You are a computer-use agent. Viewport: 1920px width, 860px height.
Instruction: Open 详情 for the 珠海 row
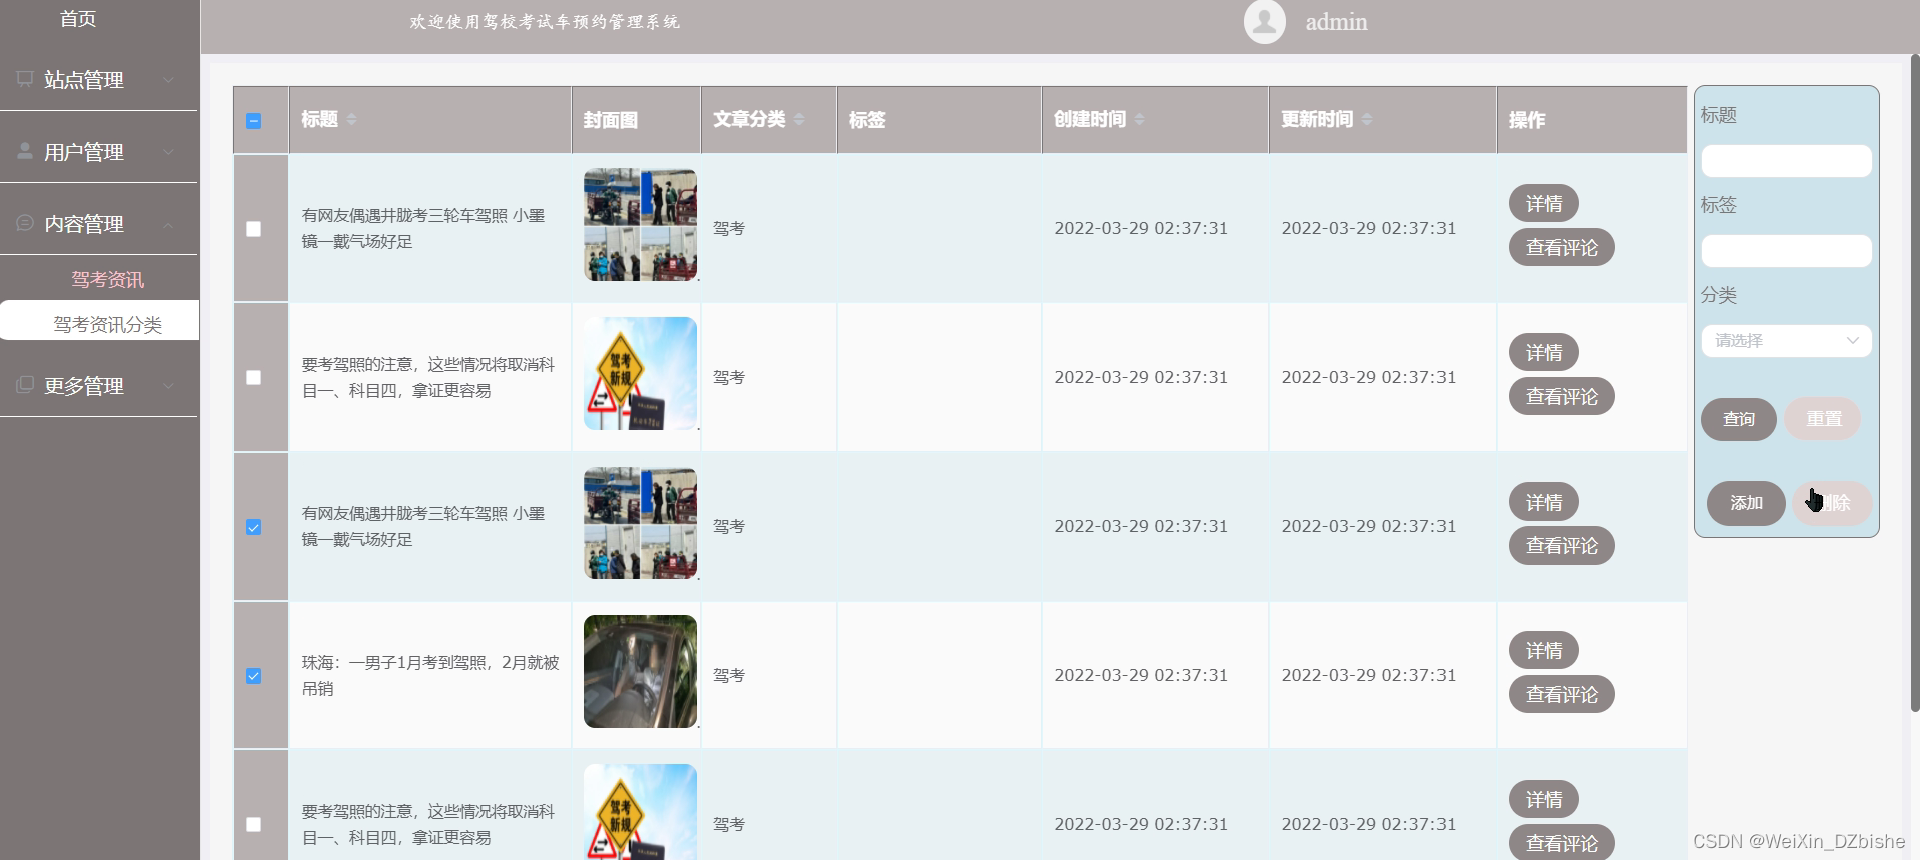pos(1543,651)
